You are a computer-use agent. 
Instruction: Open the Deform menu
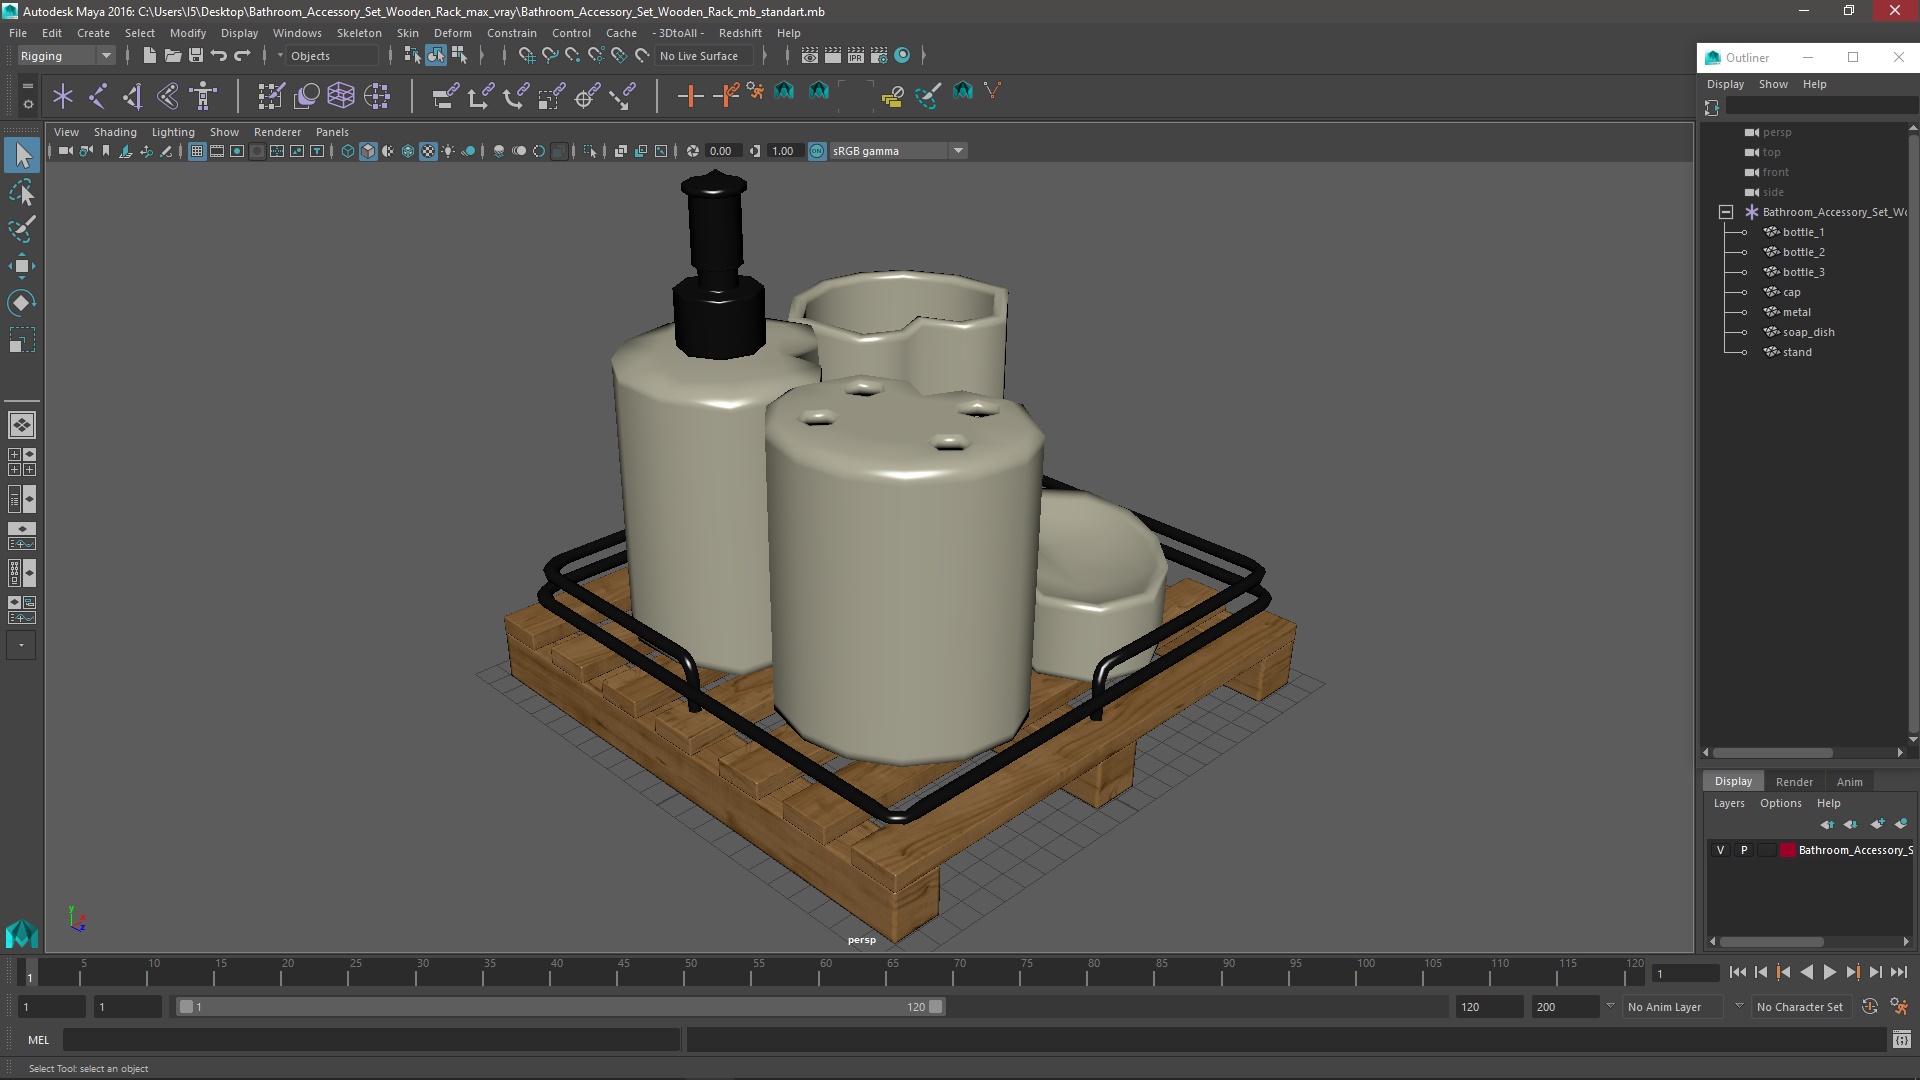click(452, 33)
